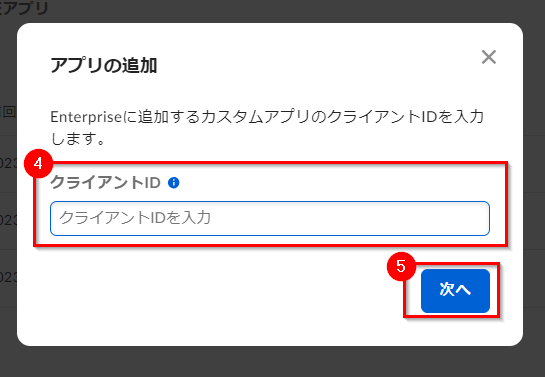The width and height of the screenshot is (545, 377).
Task: Click the クライアントID field label
Action: coord(105,182)
